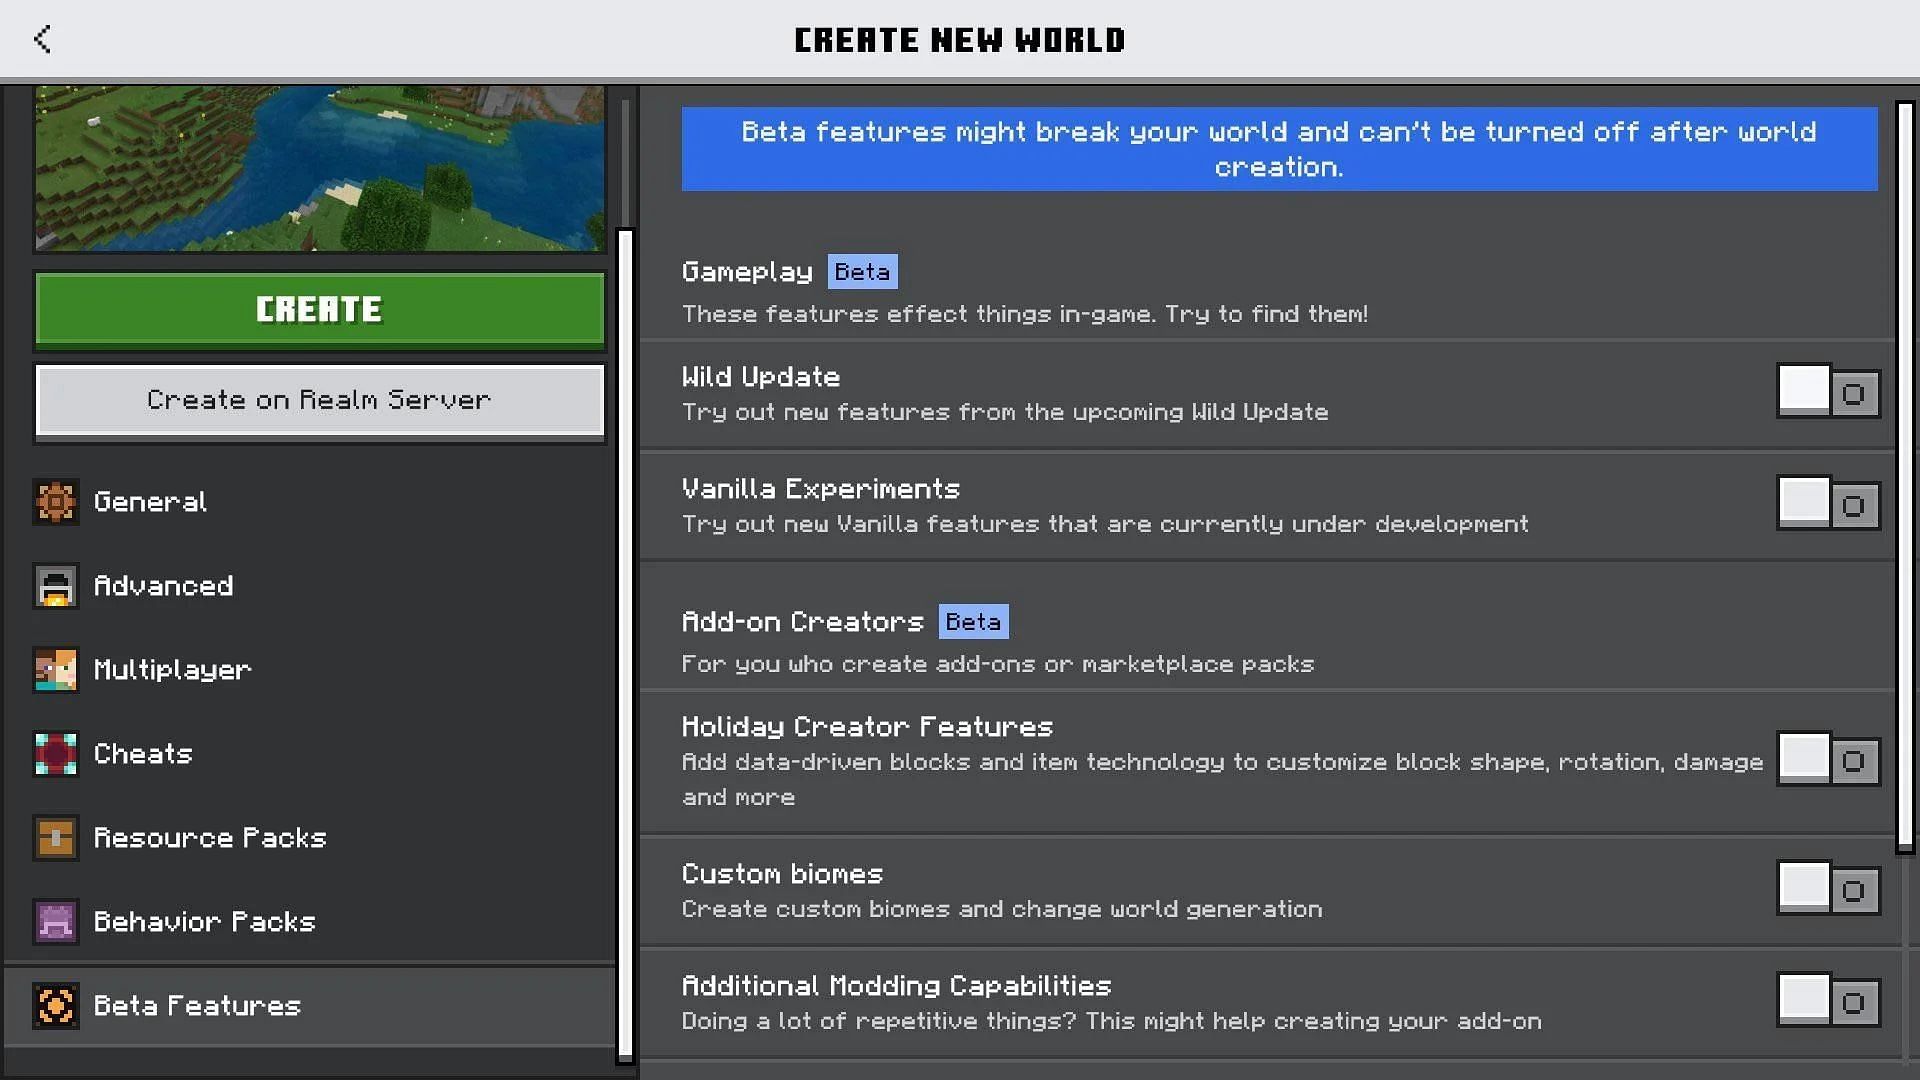This screenshot has height=1080, width=1920.
Task: Click the General settings icon
Action: 57,500
